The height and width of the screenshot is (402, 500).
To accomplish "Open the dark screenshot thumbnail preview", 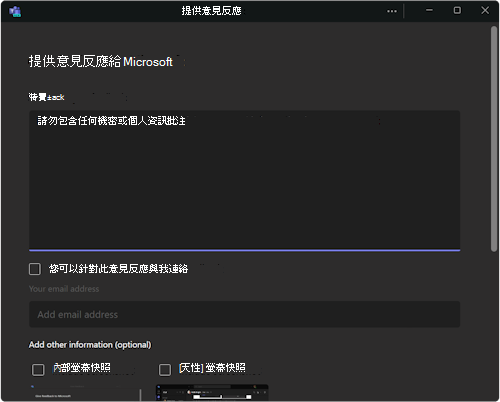I will click(212, 392).
